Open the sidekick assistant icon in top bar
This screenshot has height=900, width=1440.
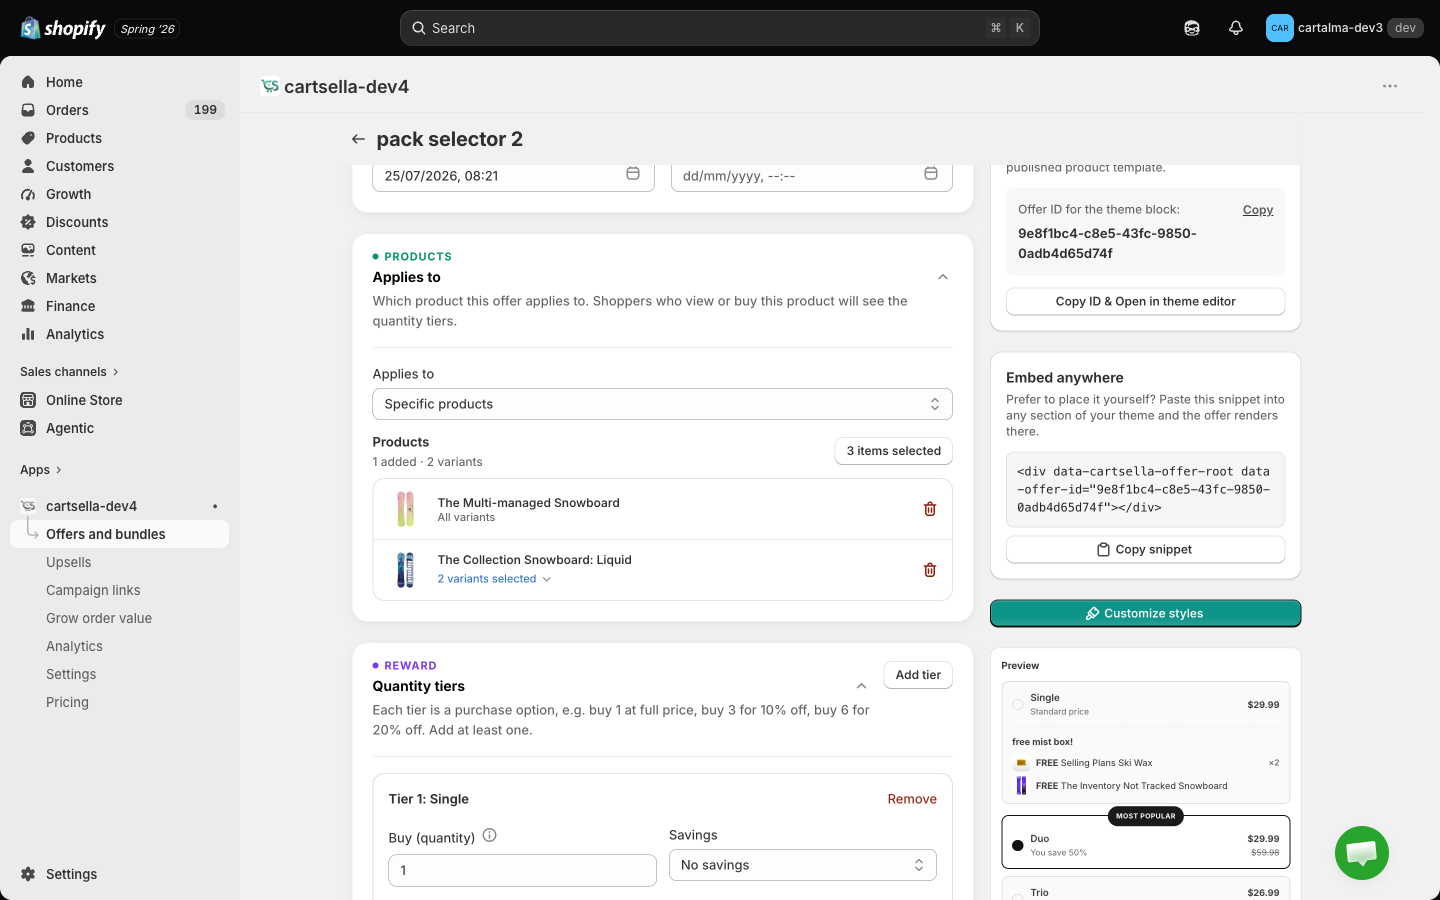tap(1192, 28)
